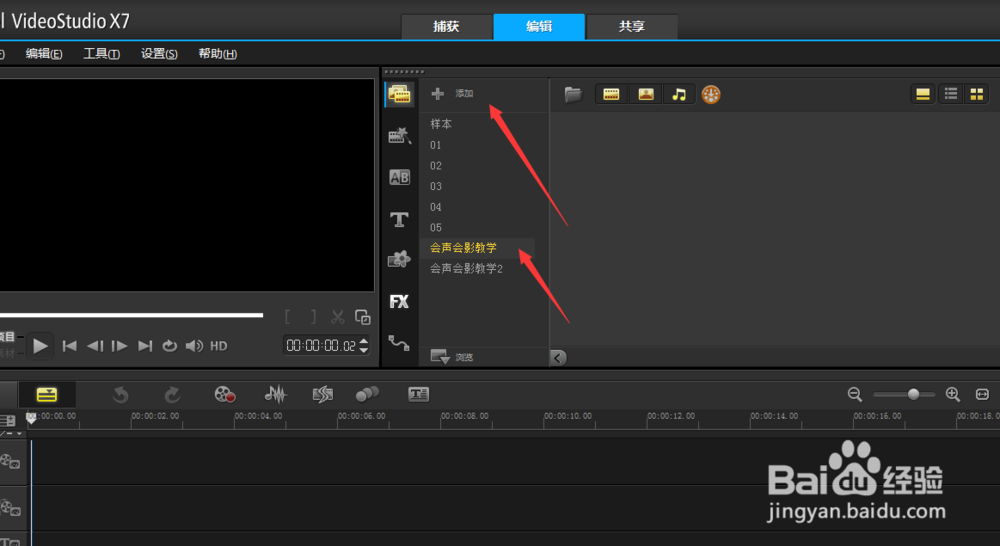Select folder 01
This screenshot has height=546, width=1000.
(436, 145)
